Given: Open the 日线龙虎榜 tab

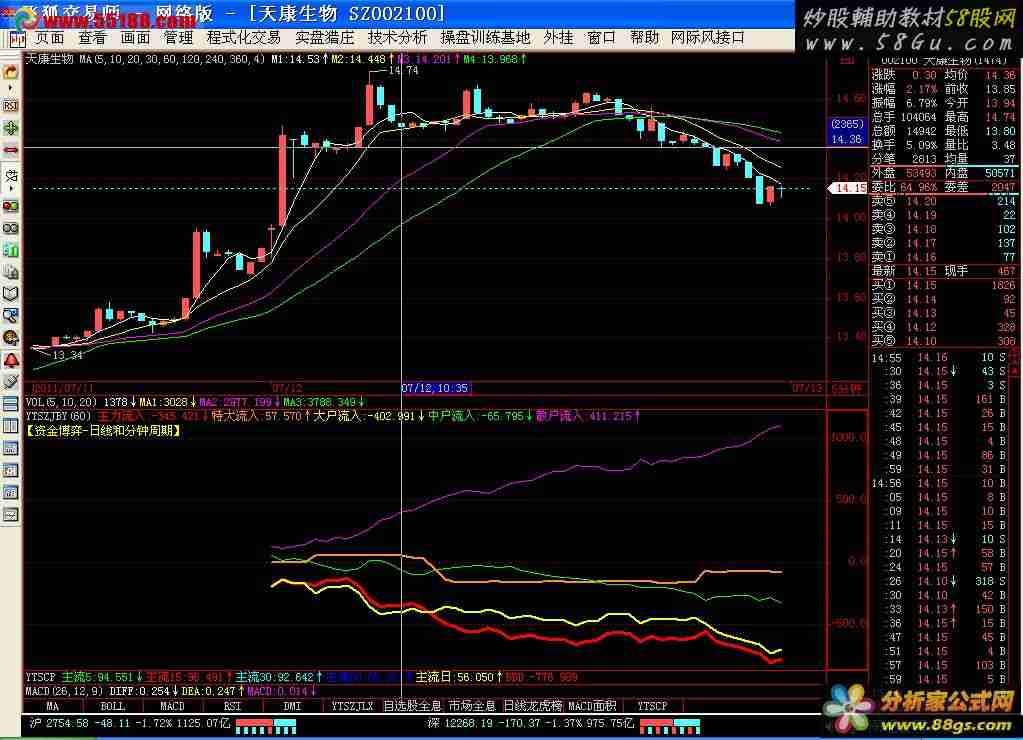Looking at the screenshot, I should click(532, 706).
